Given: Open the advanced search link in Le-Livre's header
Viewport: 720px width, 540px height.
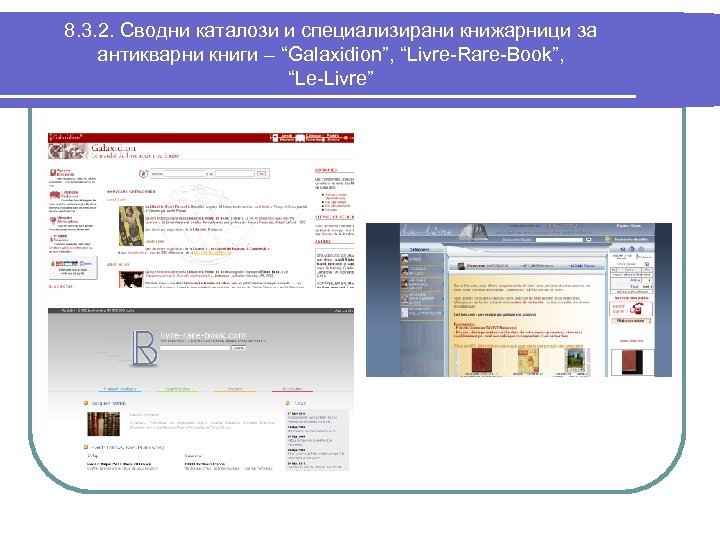Looking at the screenshot, I should pyautogui.click(x=631, y=239).
